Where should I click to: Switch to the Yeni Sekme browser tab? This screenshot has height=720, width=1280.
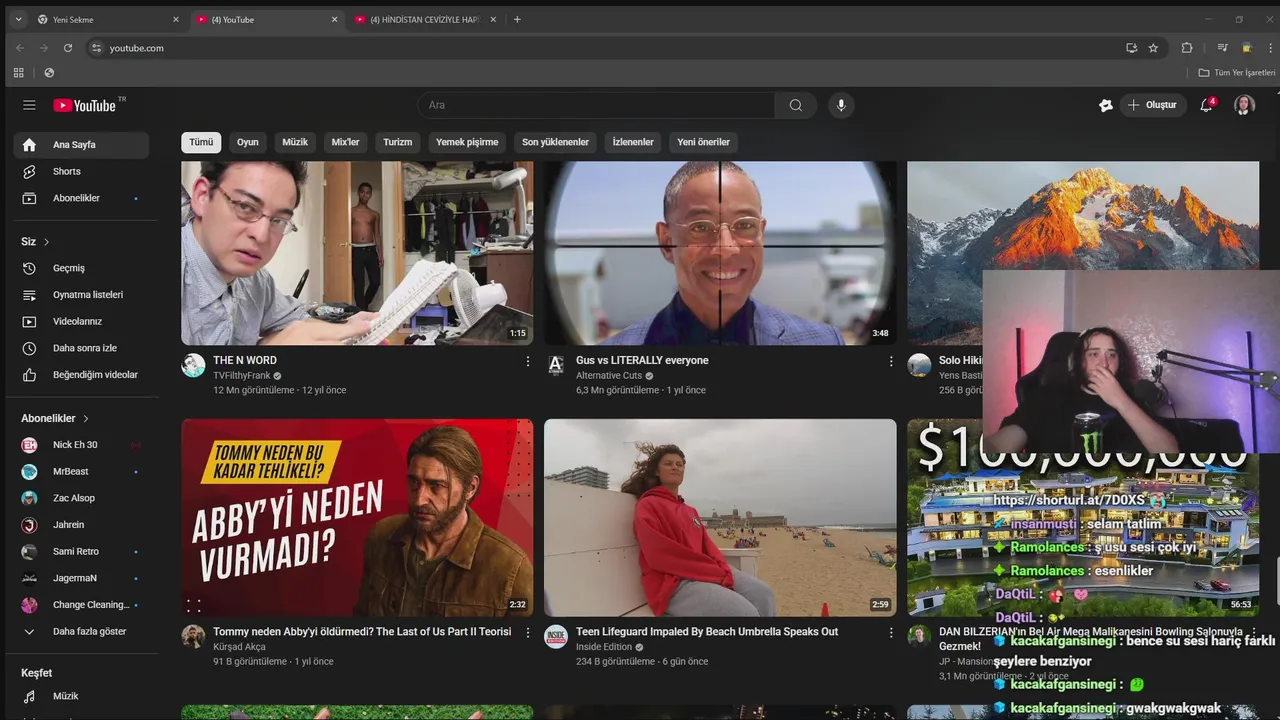[106, 19]
